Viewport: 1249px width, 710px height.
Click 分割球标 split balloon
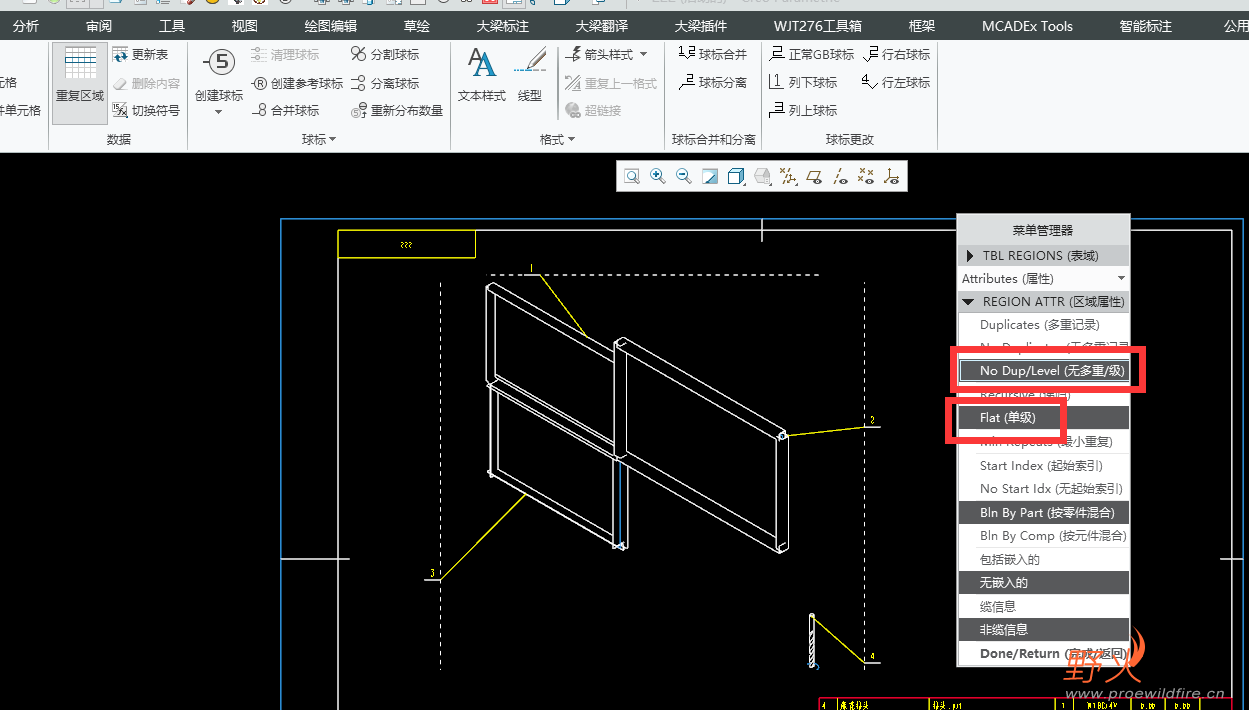[x=385, y=54]
